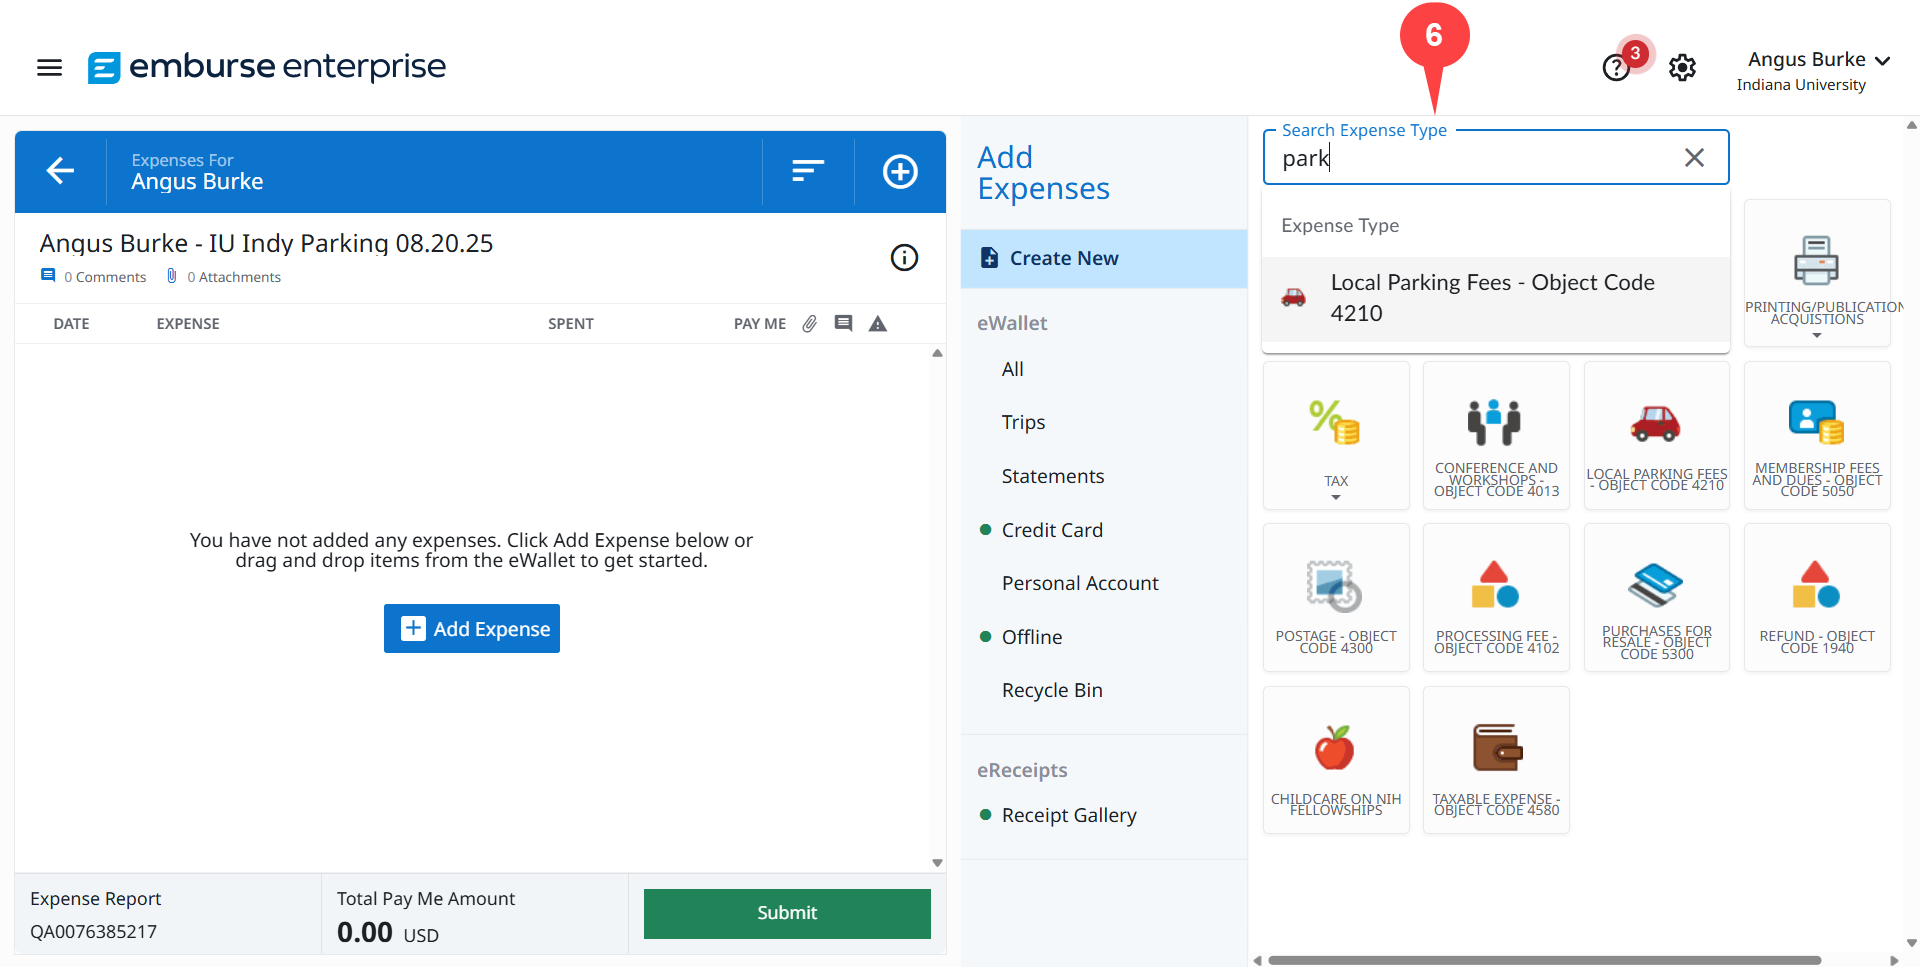This screenshot has height=967, width=1920.
Task: Choose the Postage Object Code 4300 tile
Action: 1336,598
